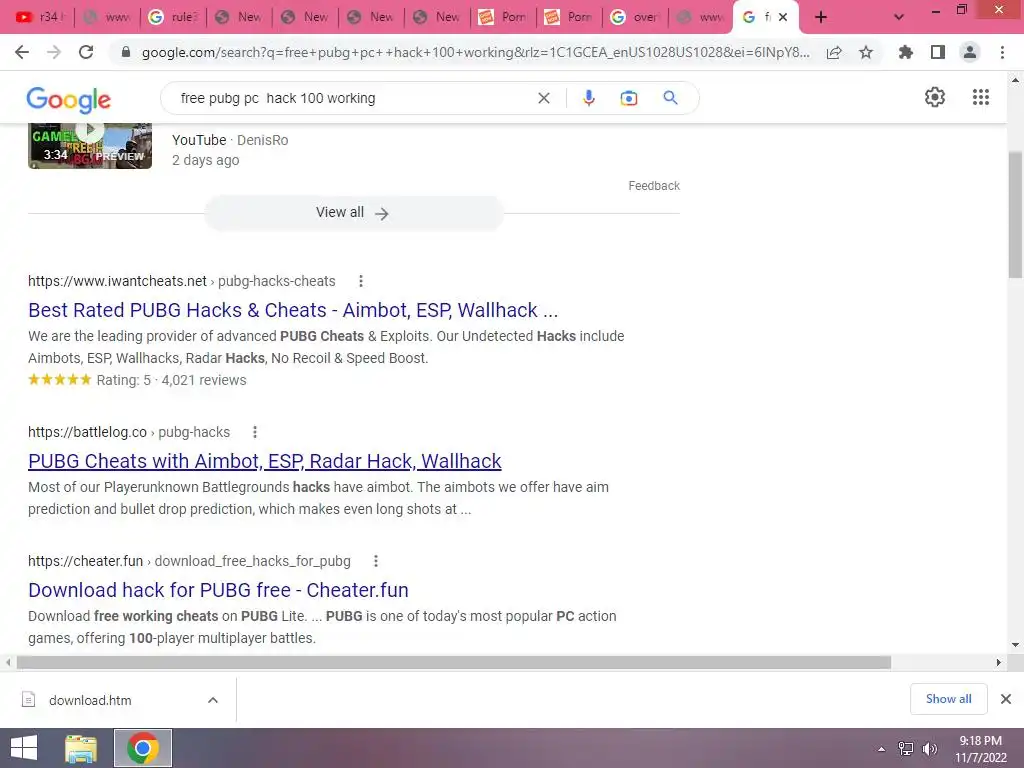Toggle the Chrome side panel icon
This screenshot has height=768, width=1024.
pyautogui.click(x=938, y=52)
